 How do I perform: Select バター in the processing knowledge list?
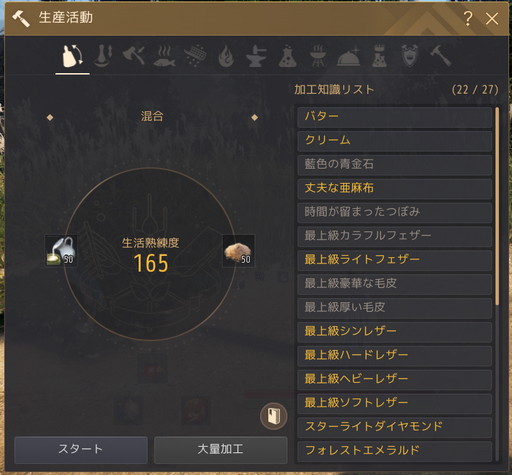coord(394,117)
